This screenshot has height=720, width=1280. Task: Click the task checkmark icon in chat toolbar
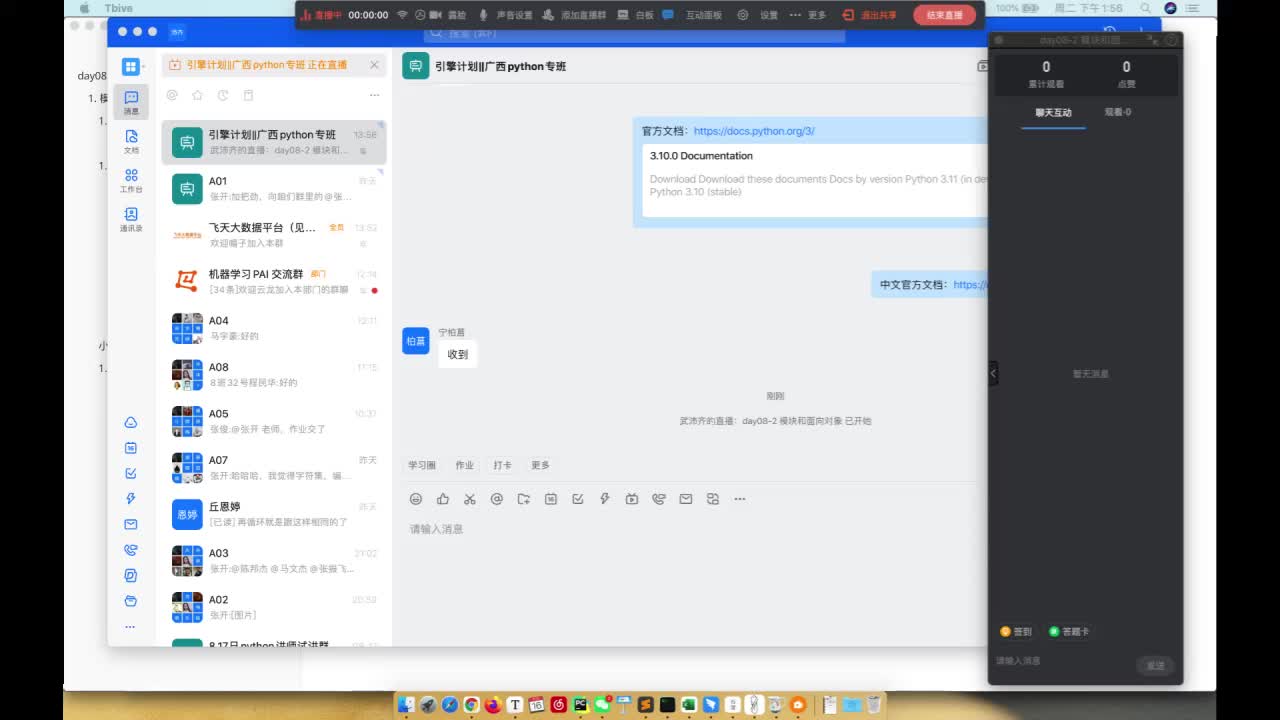[578, 499]
